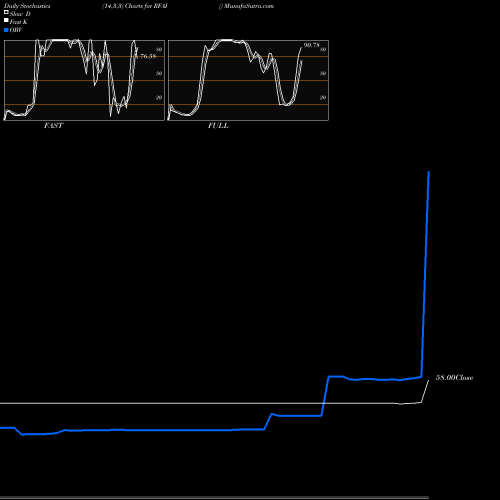Screen dimensions: 500x500
Task: Click the 20 level label in FAST chart
Action: click(x=159, y=97)
